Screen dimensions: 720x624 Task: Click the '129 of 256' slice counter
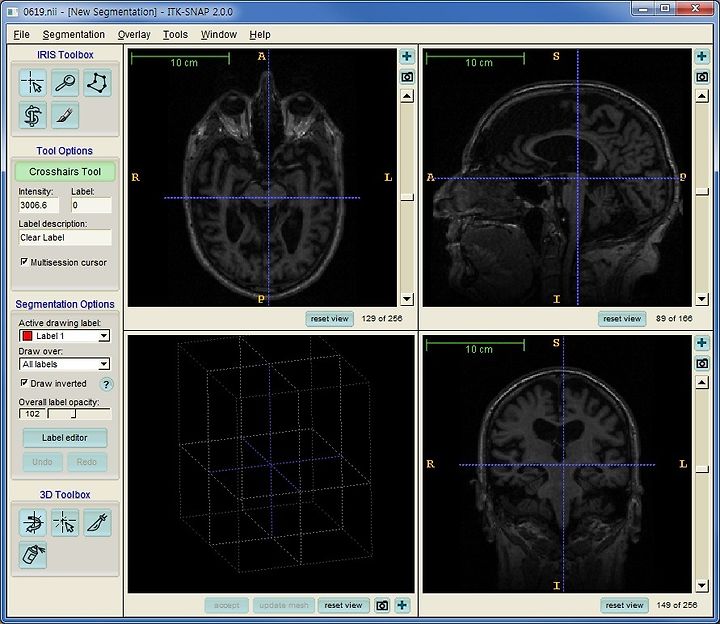[382, 319]
